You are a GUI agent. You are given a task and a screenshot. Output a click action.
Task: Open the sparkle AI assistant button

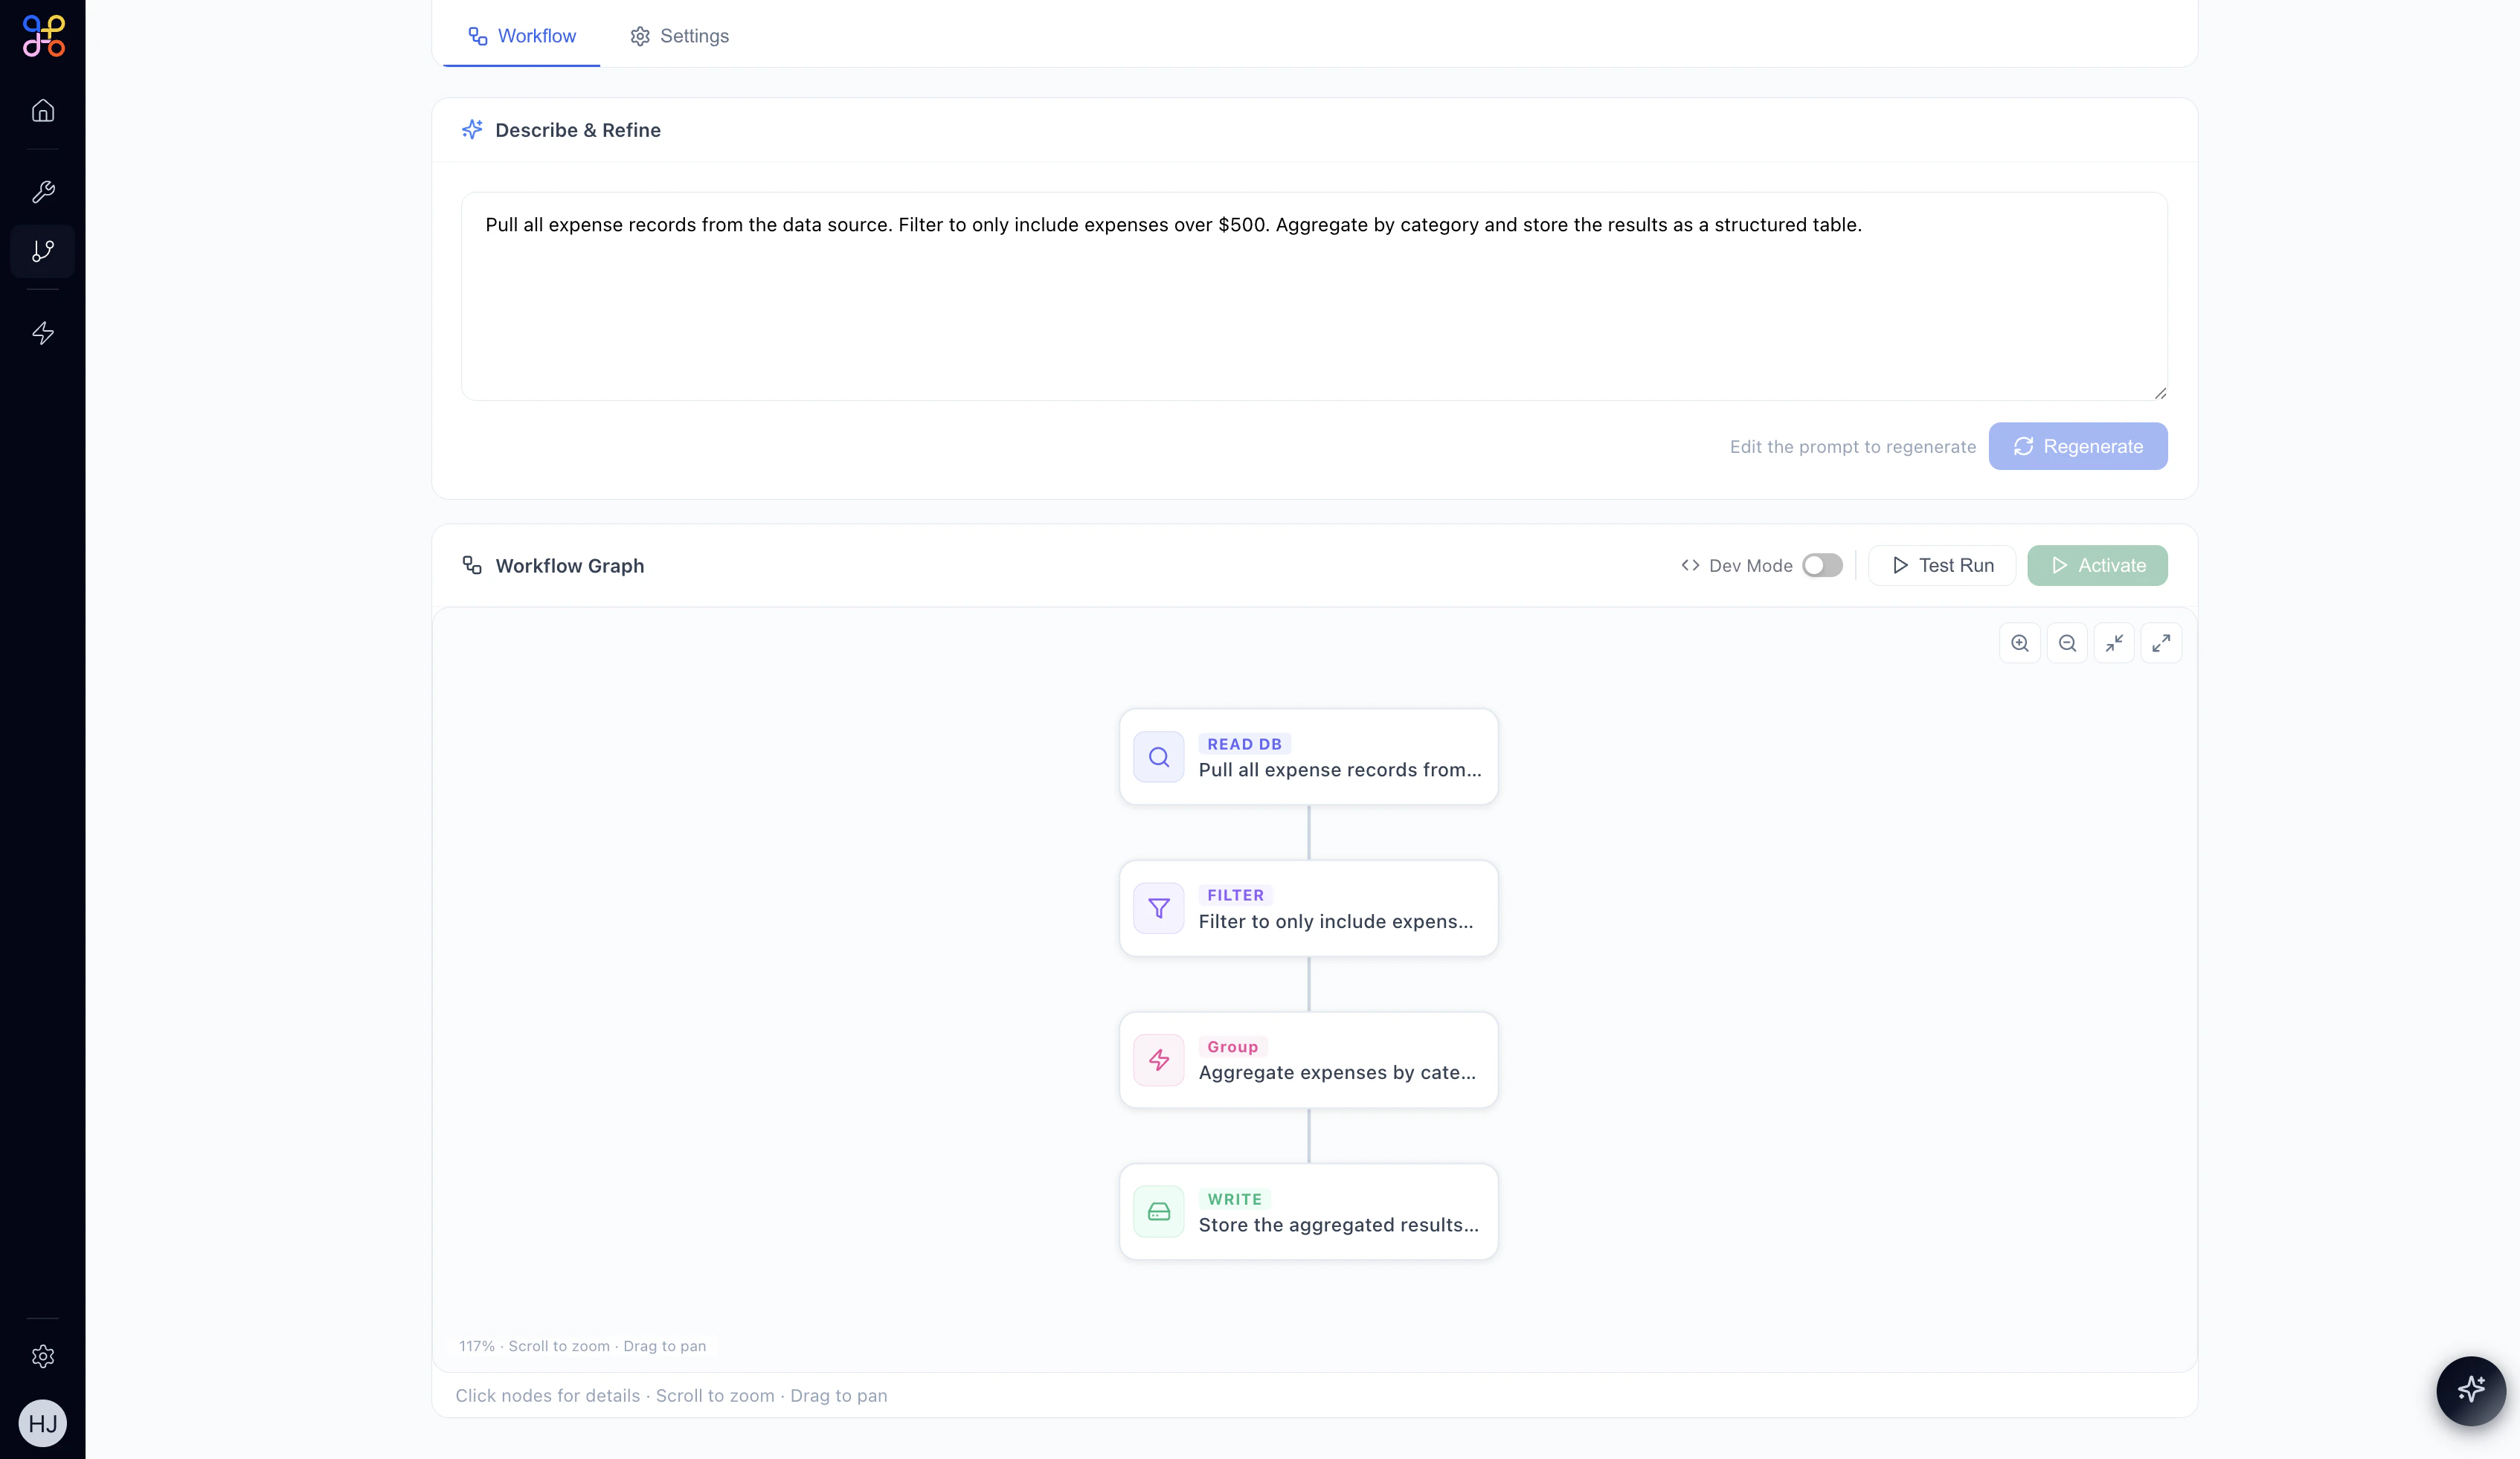[2469, 1389]
